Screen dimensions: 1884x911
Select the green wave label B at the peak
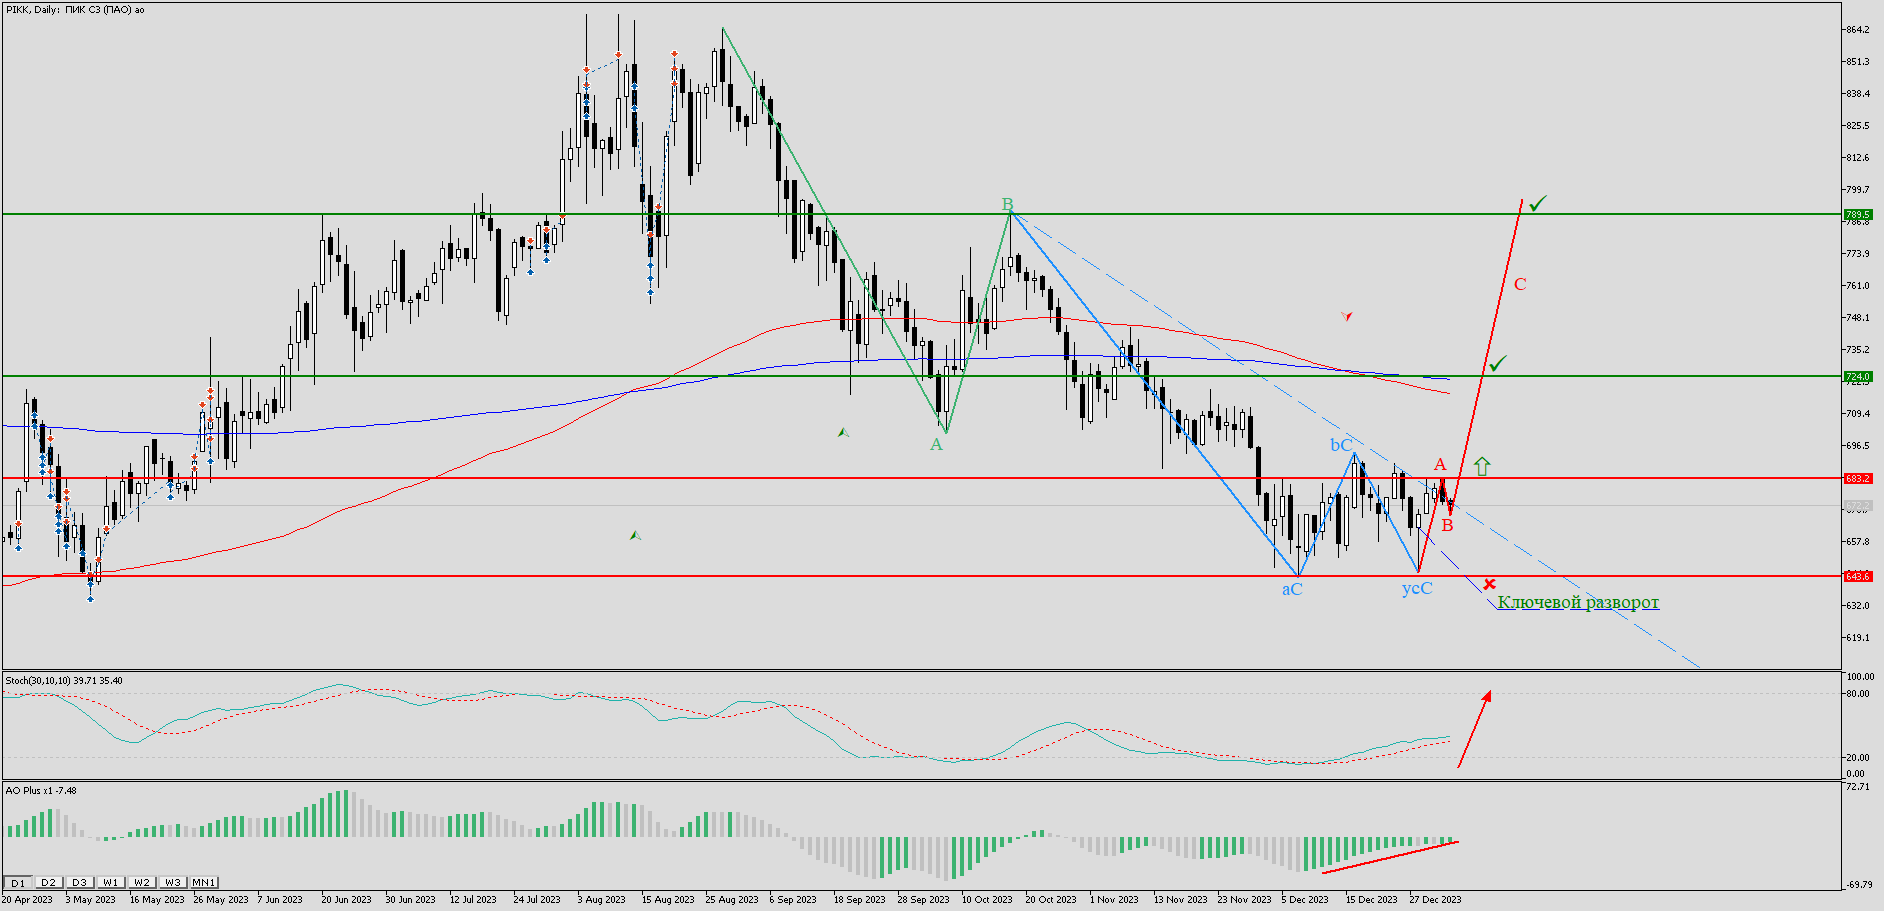1008,204
